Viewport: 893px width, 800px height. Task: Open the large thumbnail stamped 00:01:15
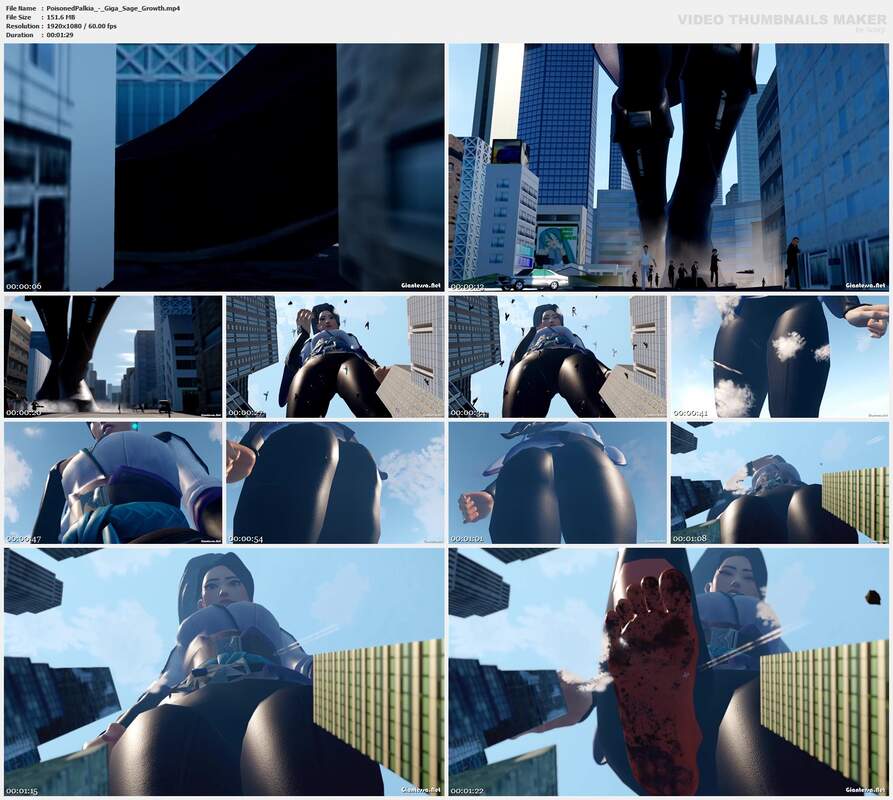[x=224, y=672]
